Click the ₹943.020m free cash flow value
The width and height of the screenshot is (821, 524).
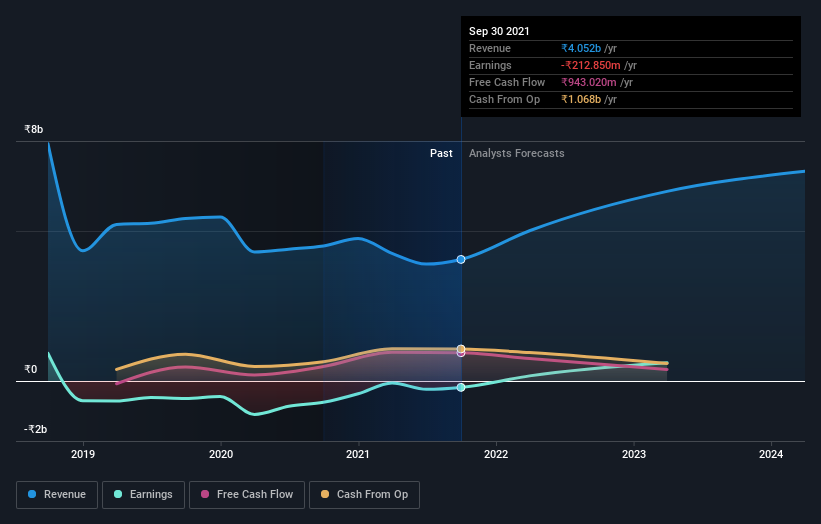(589, 82)
